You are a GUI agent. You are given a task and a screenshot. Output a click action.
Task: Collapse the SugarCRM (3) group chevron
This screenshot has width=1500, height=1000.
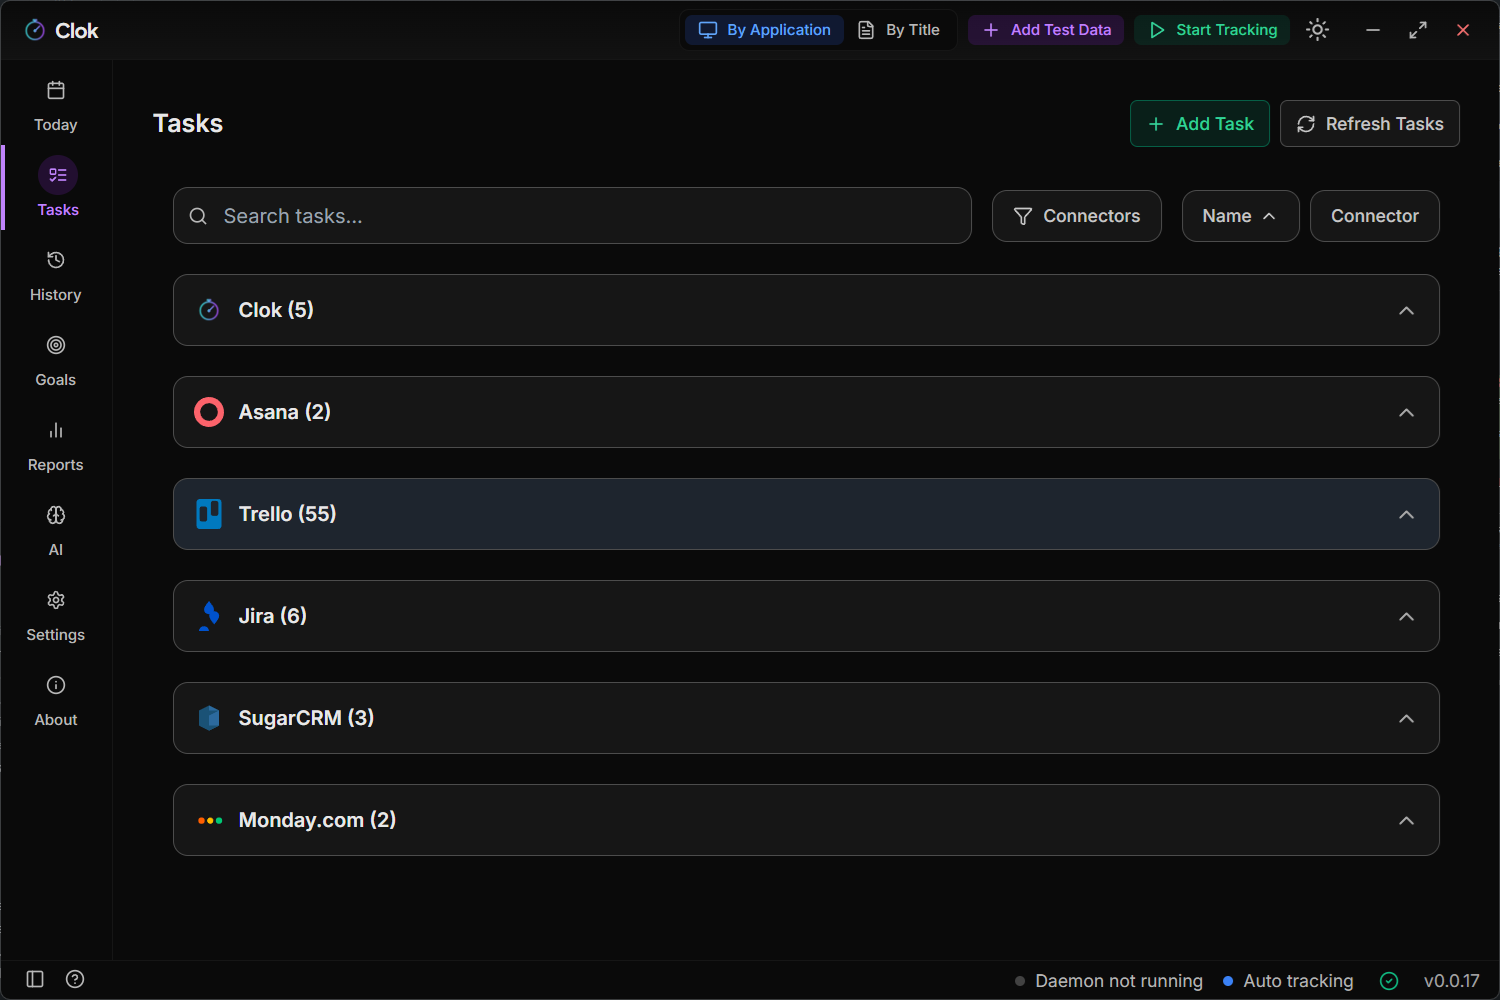1406,718
